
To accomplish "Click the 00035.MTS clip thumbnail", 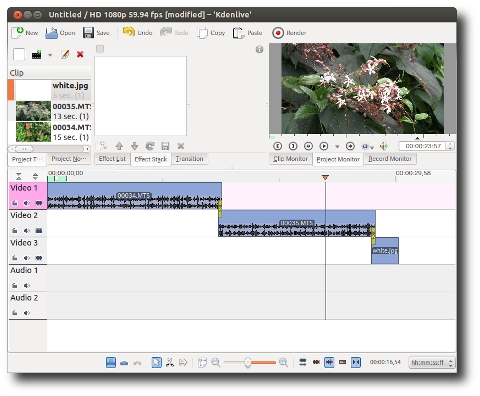I will click(x=33, y=111).
